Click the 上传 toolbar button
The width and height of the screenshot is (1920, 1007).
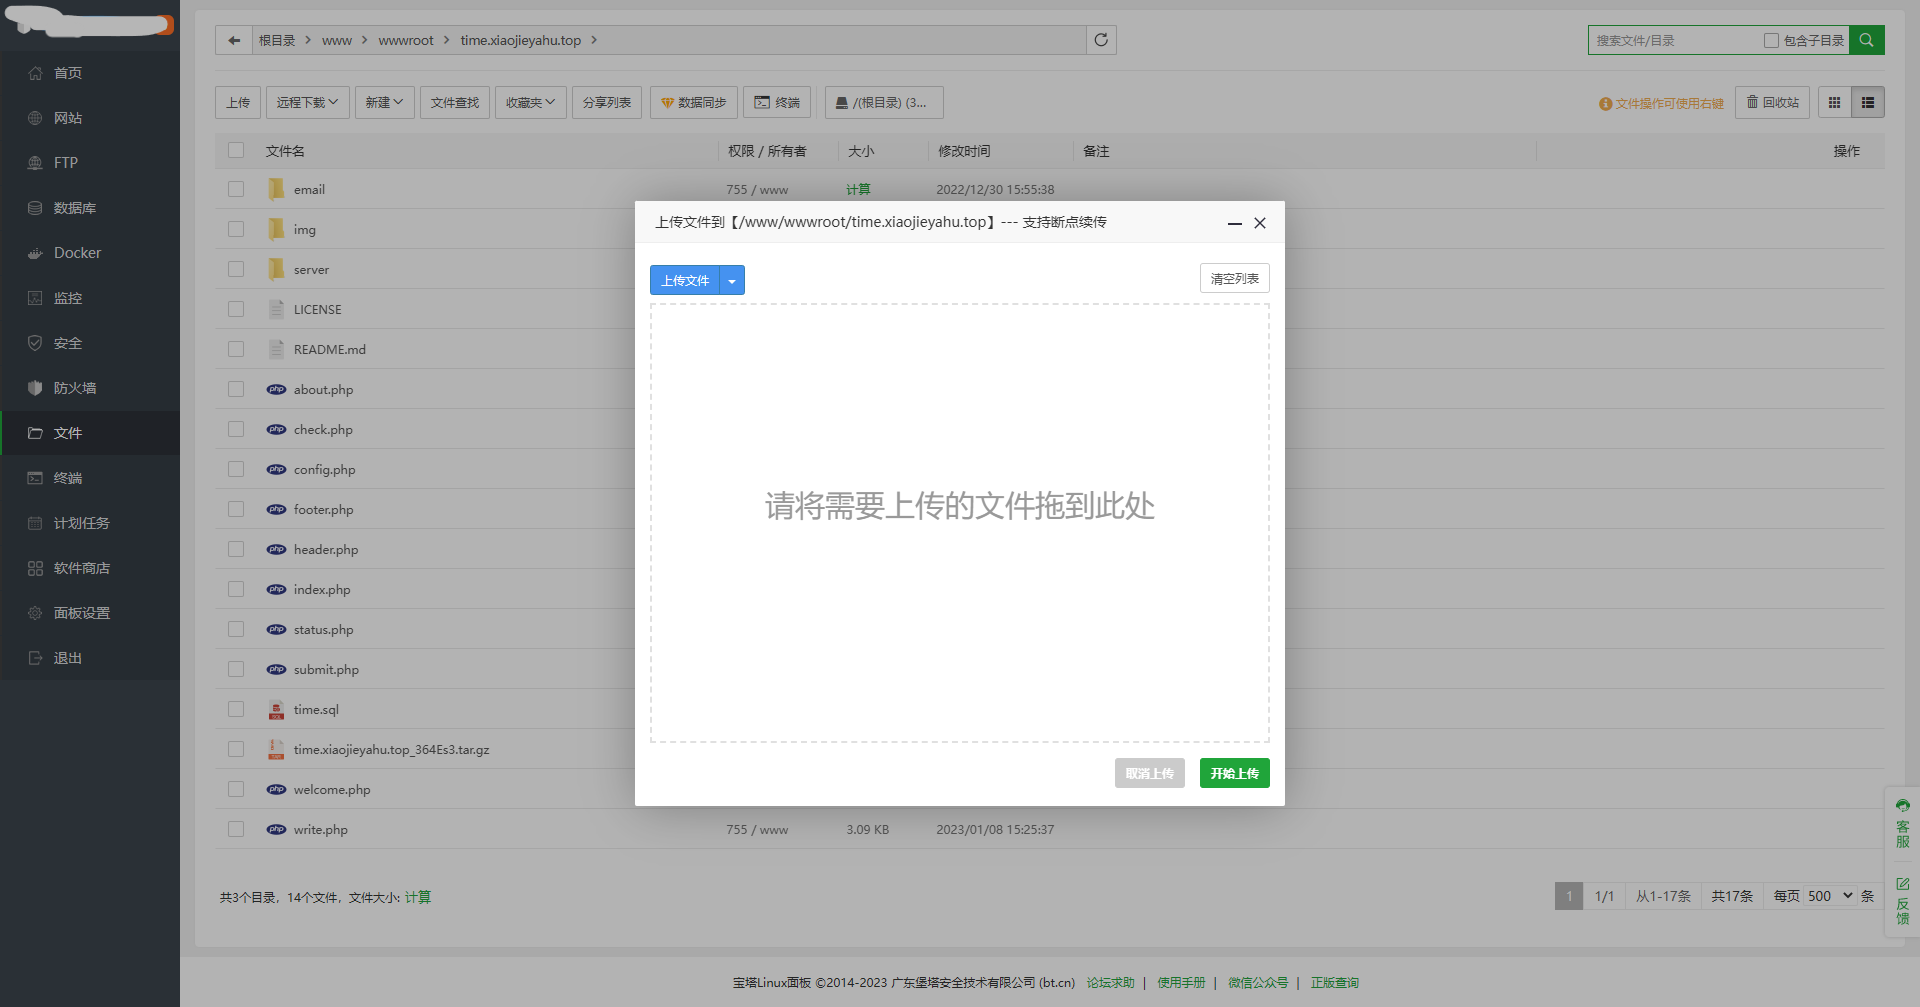238,102
